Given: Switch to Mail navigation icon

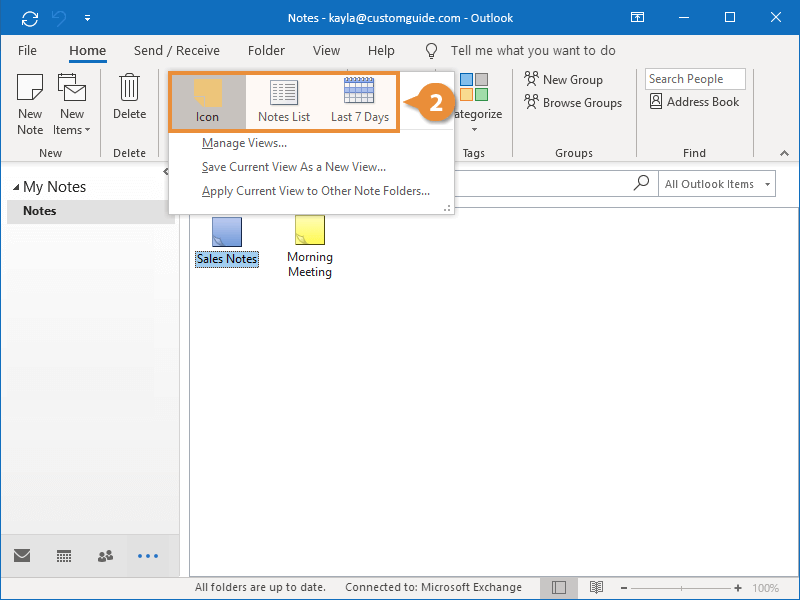Looking at the screenshot, I should pos(22,555).
